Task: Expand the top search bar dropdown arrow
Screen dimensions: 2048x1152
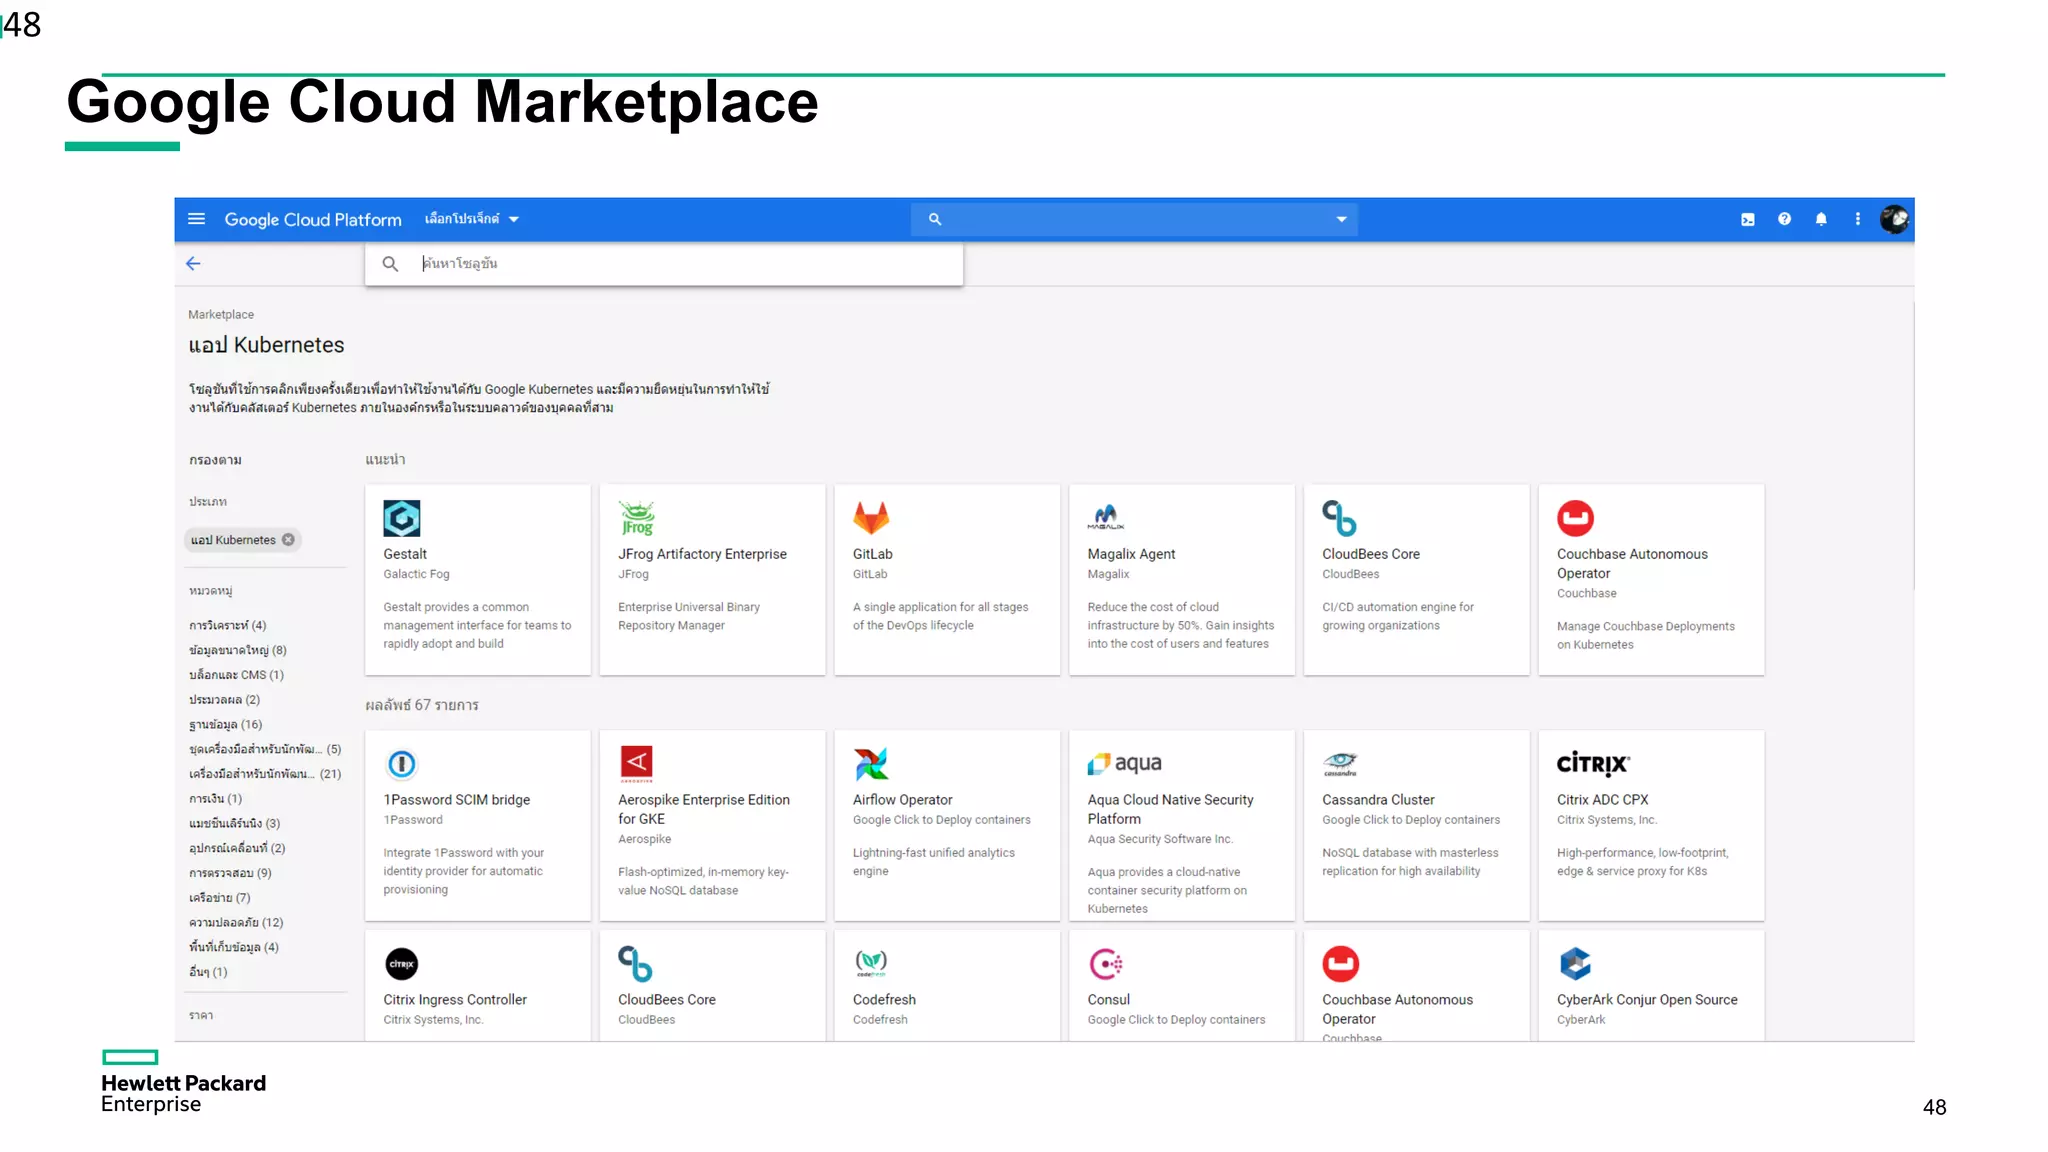Action: 1342,219
